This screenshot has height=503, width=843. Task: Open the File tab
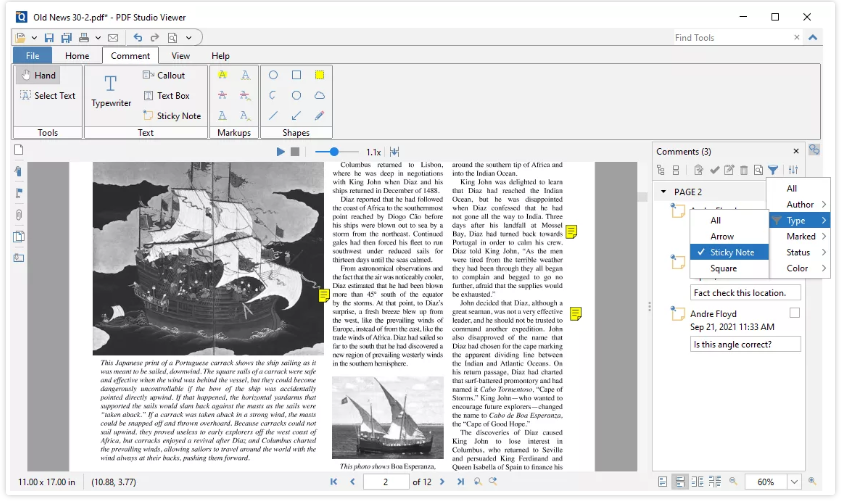[x=32, y=56]
